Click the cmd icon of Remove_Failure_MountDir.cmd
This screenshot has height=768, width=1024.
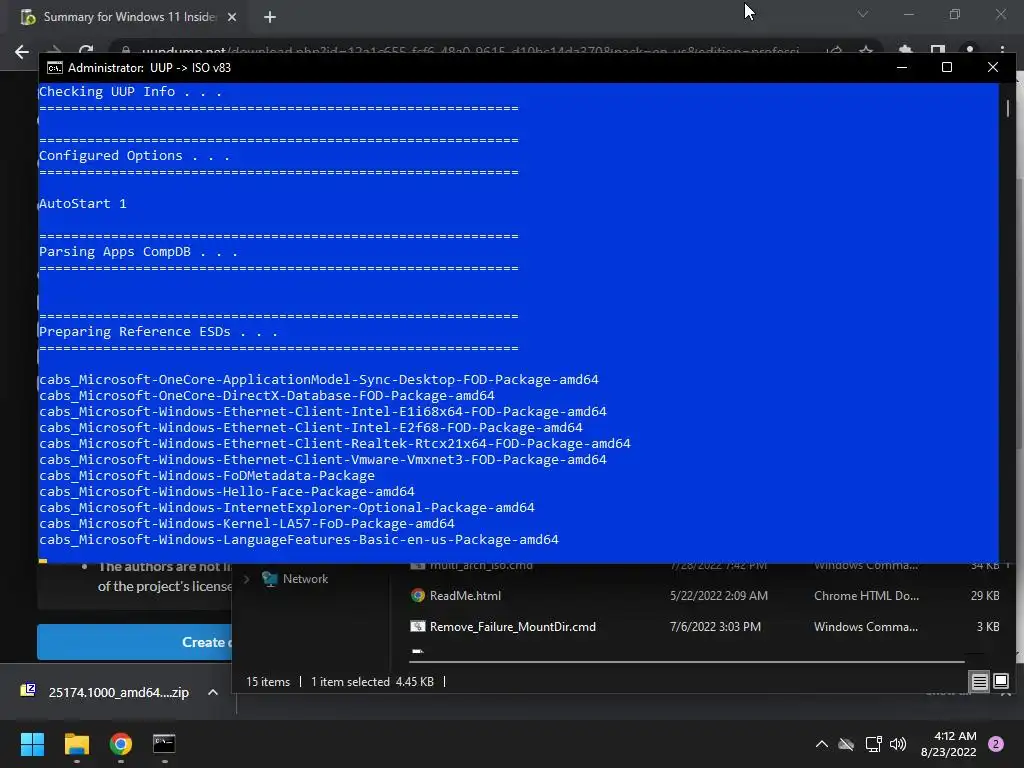tap(418, 627)
